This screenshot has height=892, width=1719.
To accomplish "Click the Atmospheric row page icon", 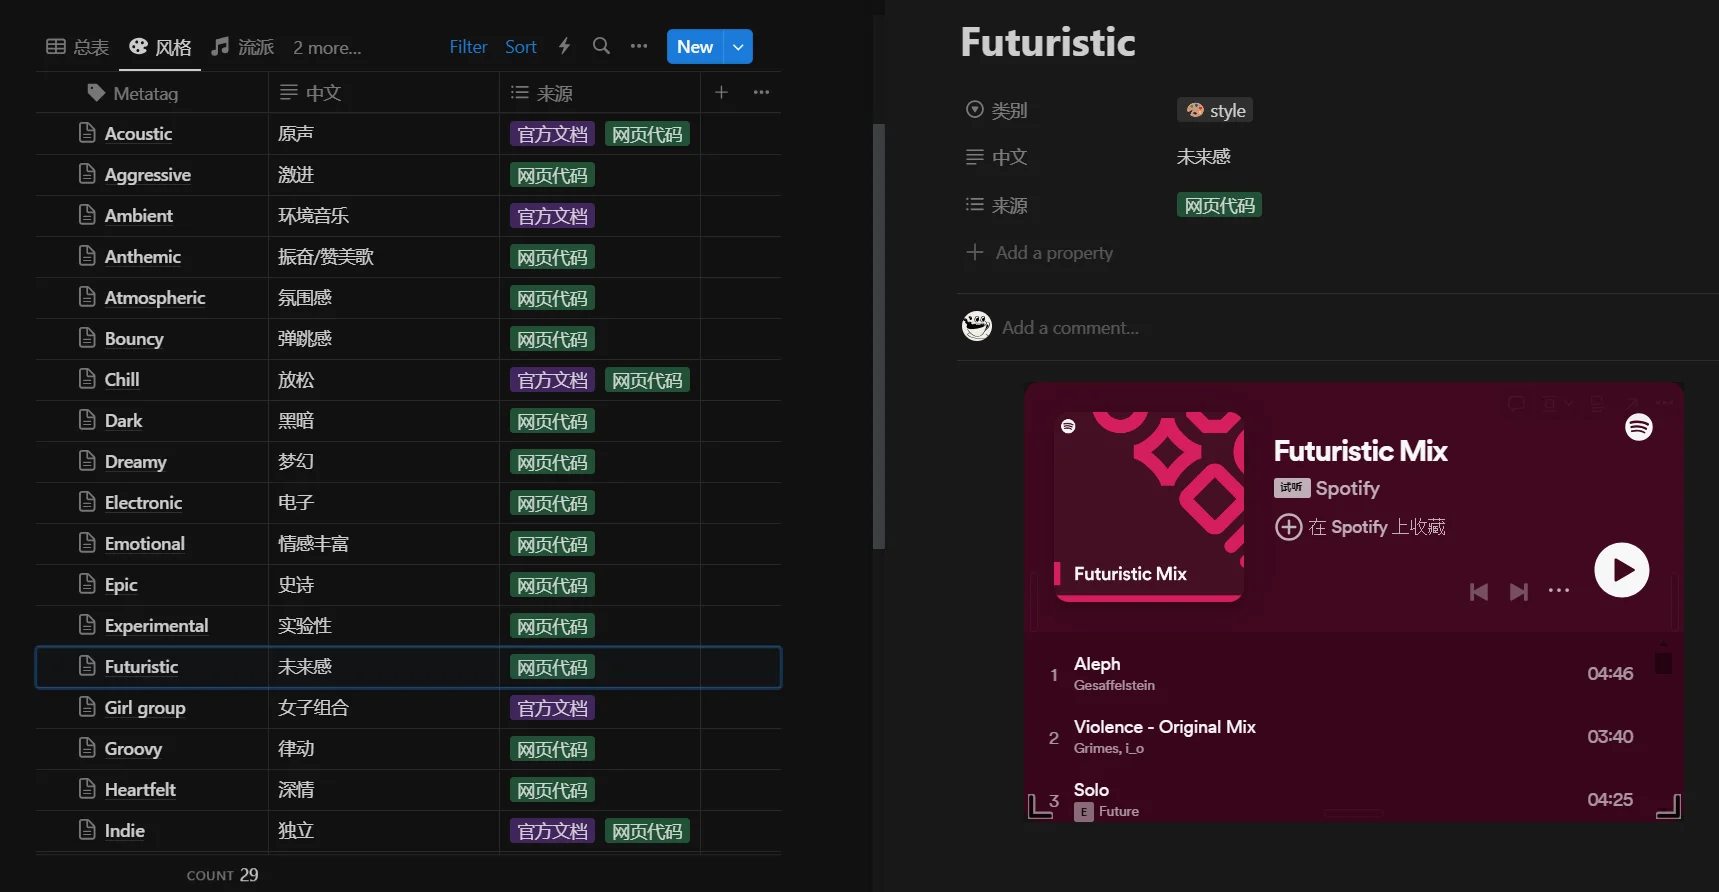I will pos(87,297).
